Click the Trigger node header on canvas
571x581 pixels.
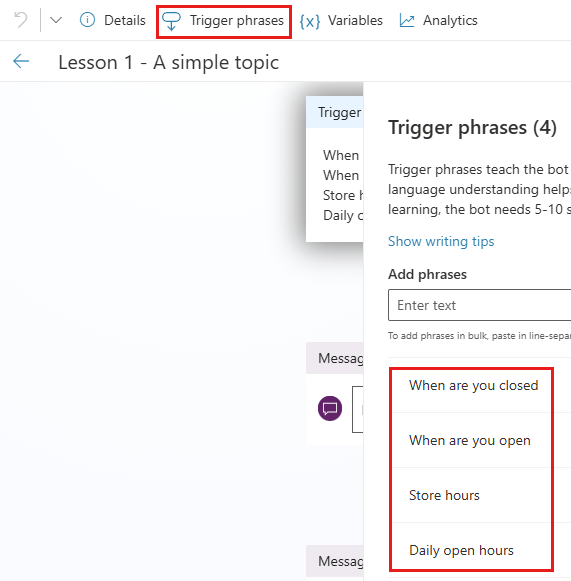tap(335, 112)
